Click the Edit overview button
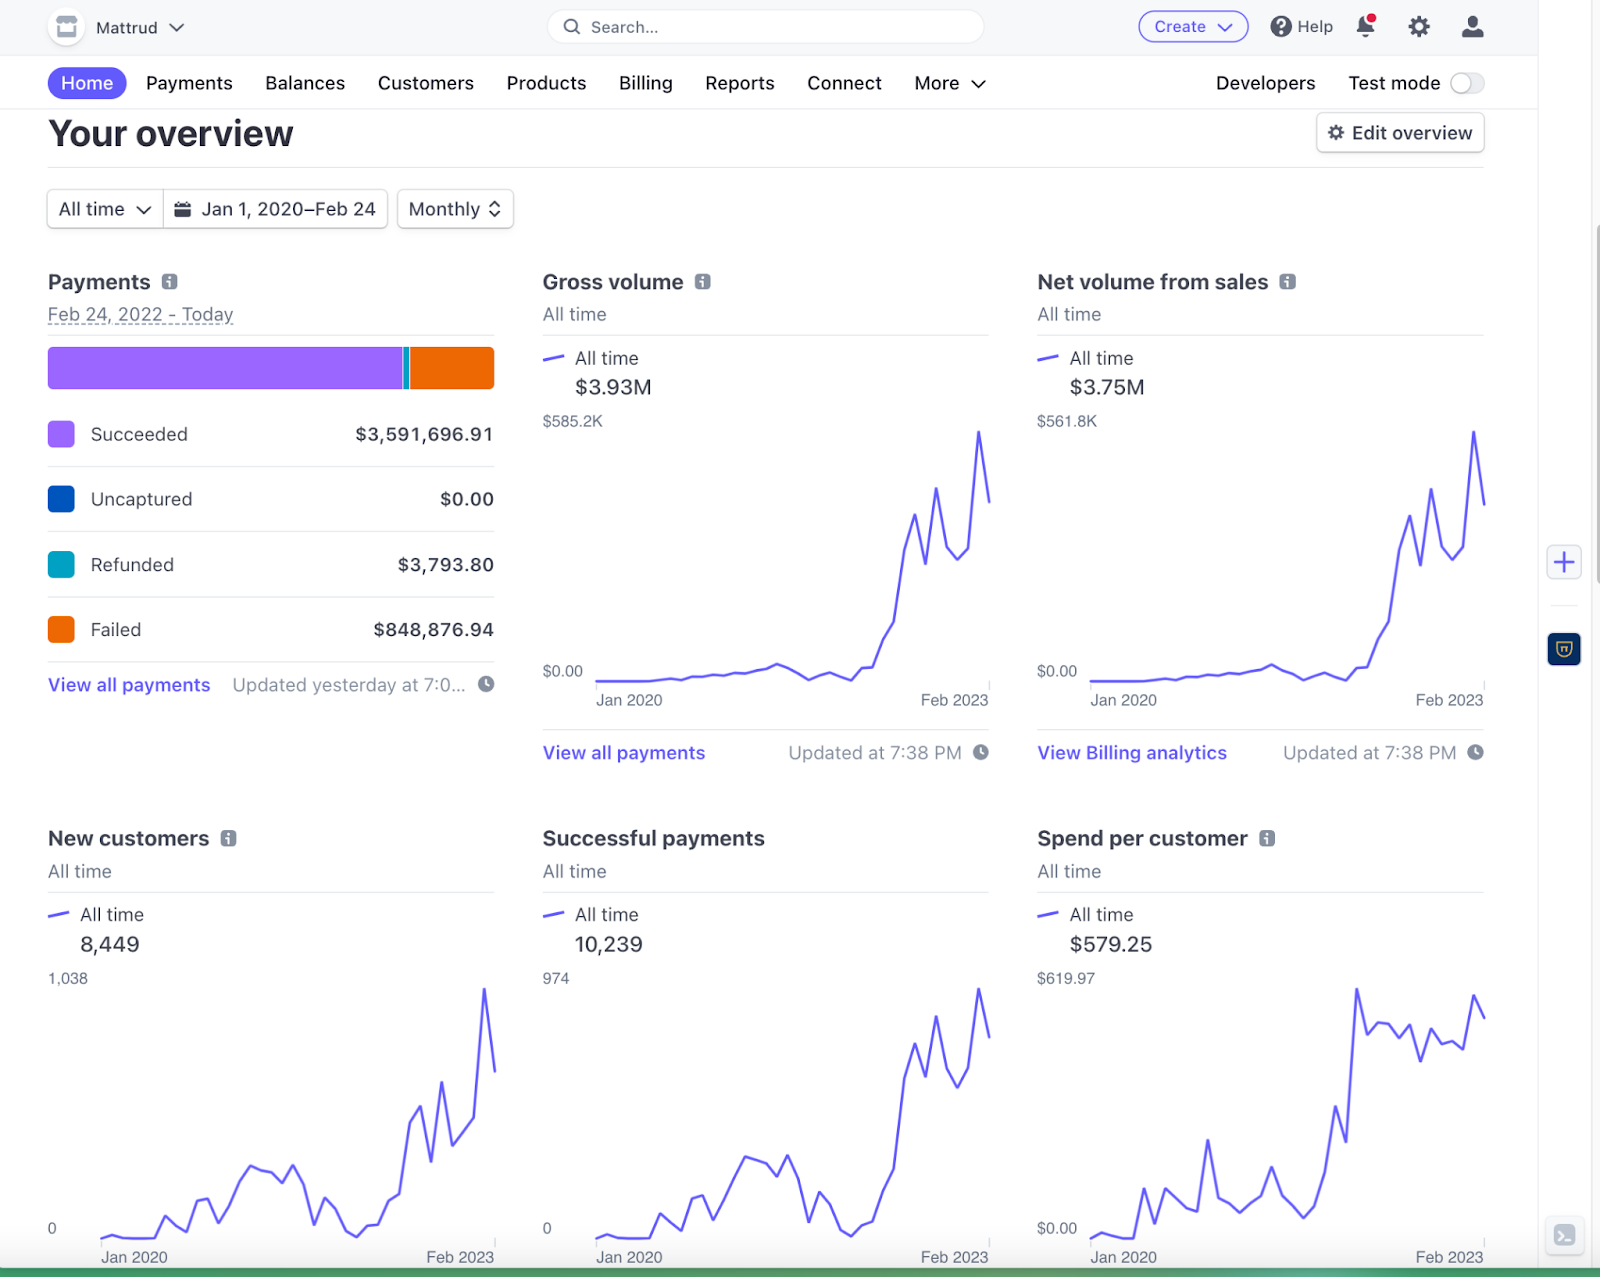 [1400, 133]
